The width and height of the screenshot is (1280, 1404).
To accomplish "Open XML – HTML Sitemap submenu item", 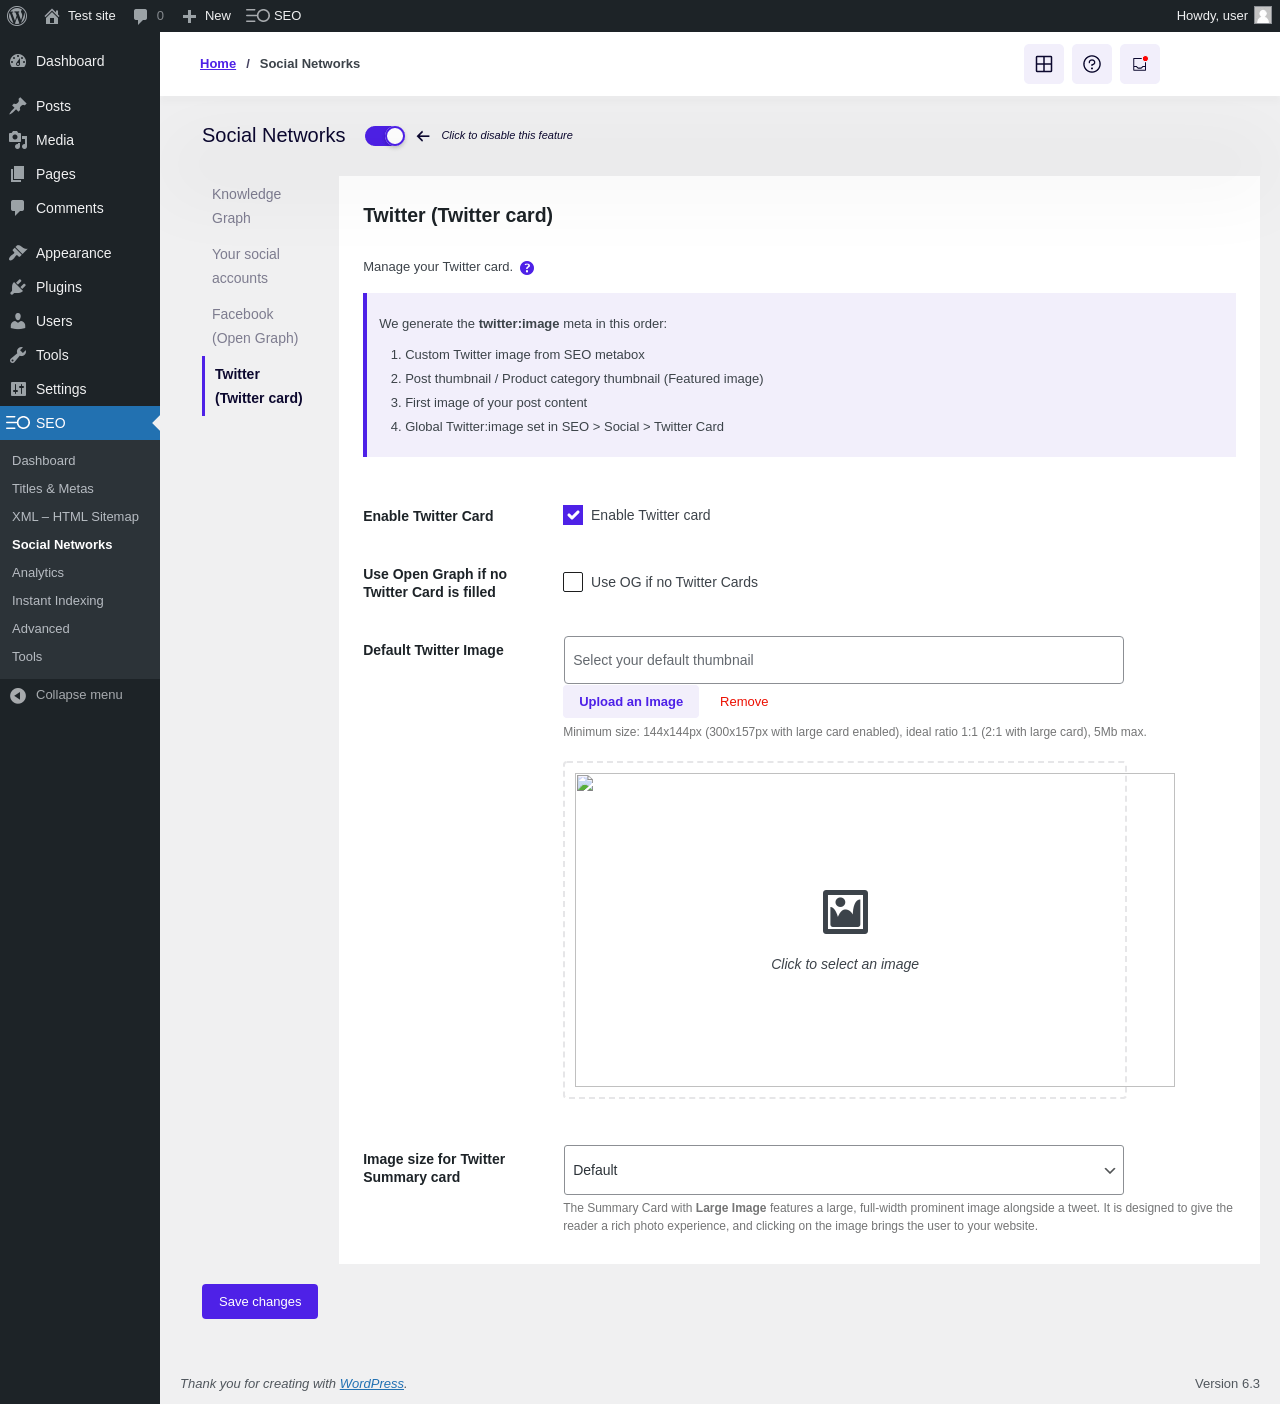I will [x=75, y=517].
